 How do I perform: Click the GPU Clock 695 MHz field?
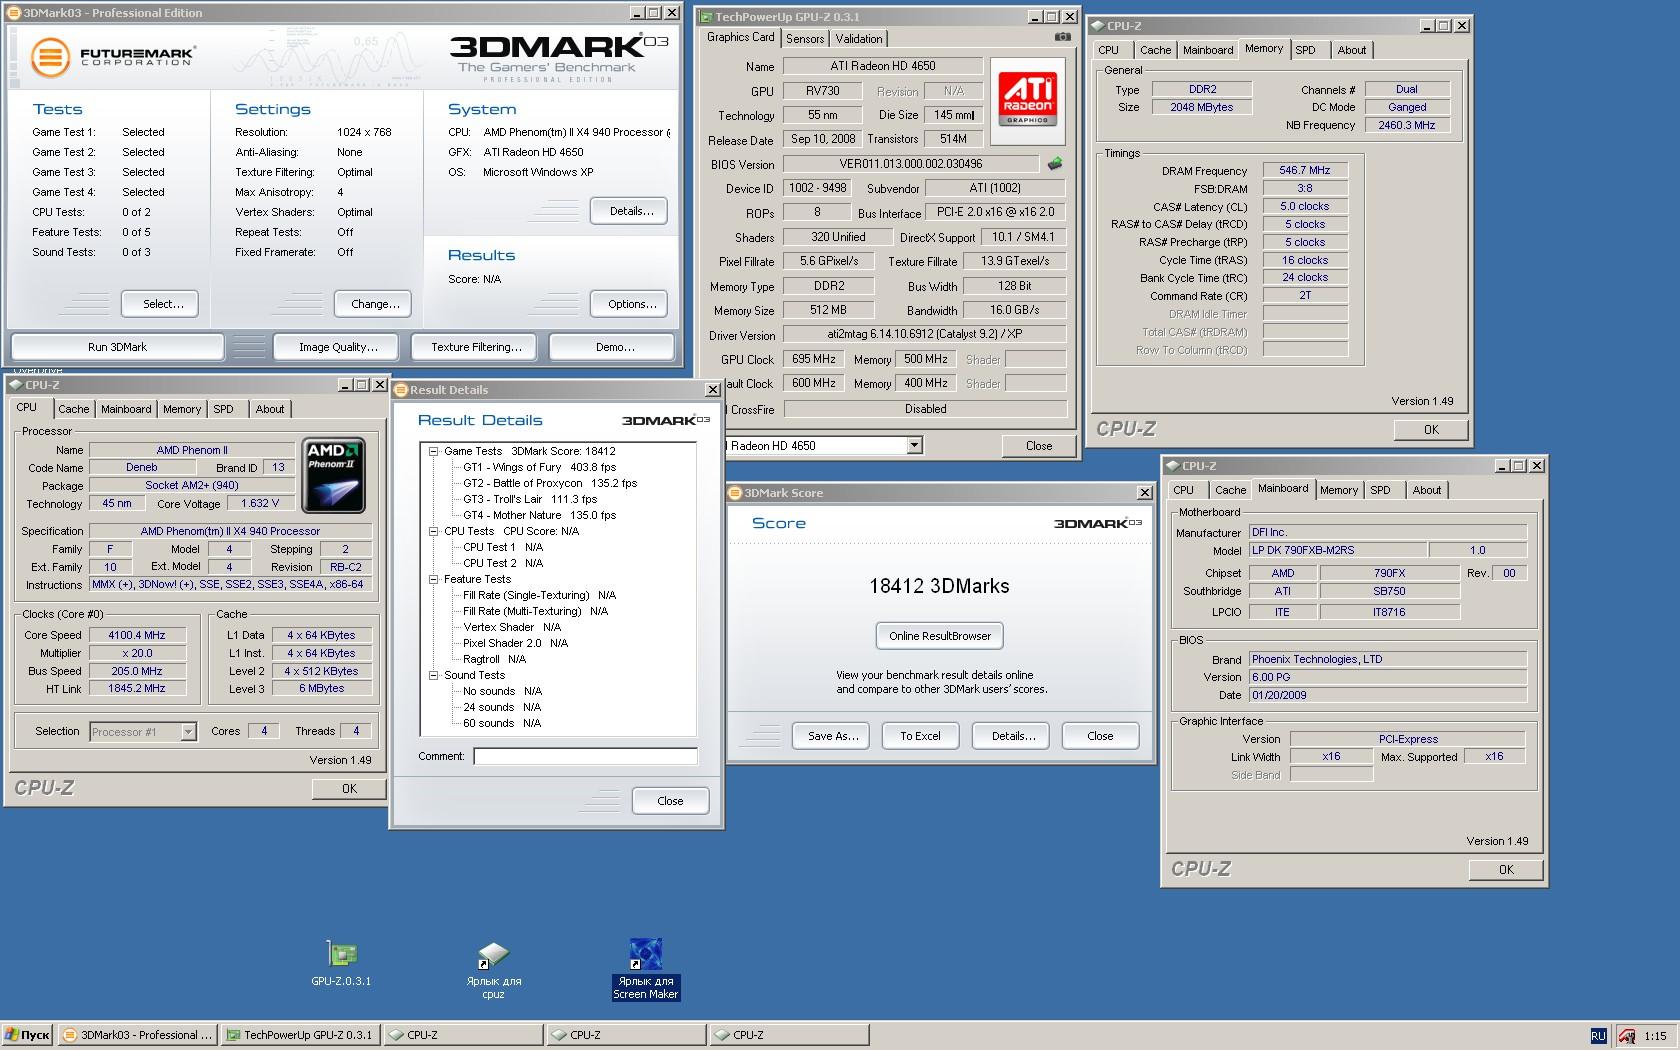pyautogui.click(x=814, y=359)
